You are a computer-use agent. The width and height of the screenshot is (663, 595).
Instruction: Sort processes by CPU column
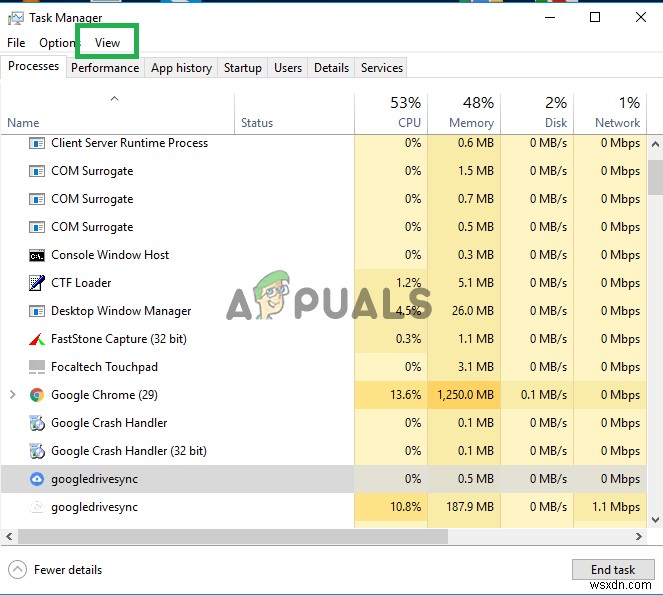tap(391, 114)
